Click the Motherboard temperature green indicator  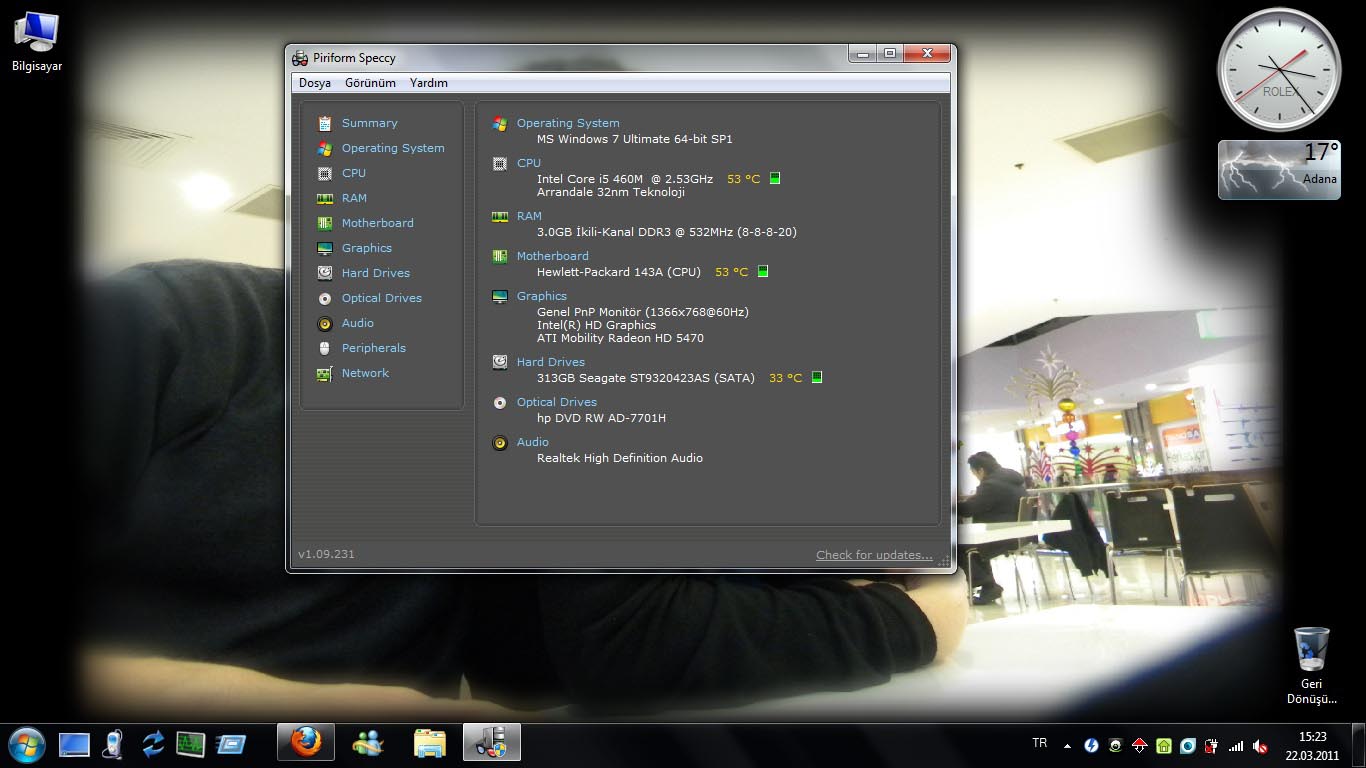pyautogui.click(x=763, y=271)
